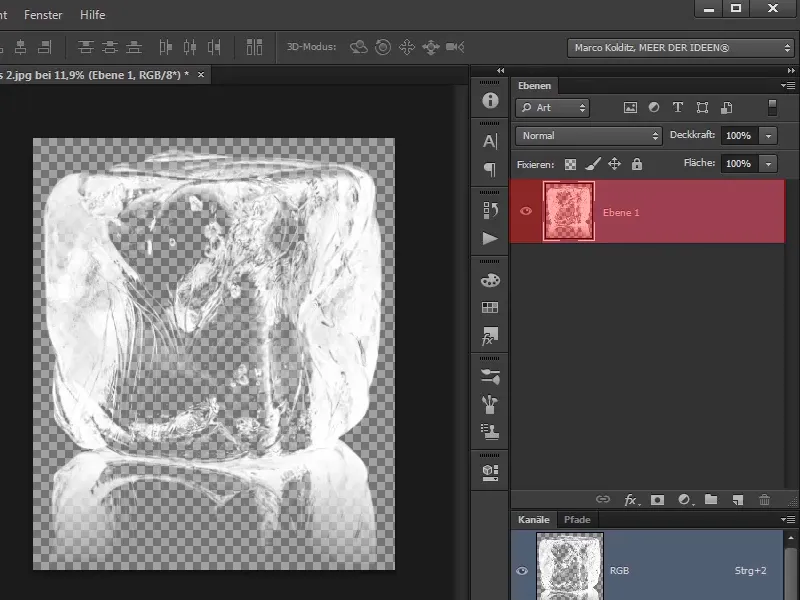
Task: Select Ebene 1 layer thumbnail
Action: coord(569,211)
